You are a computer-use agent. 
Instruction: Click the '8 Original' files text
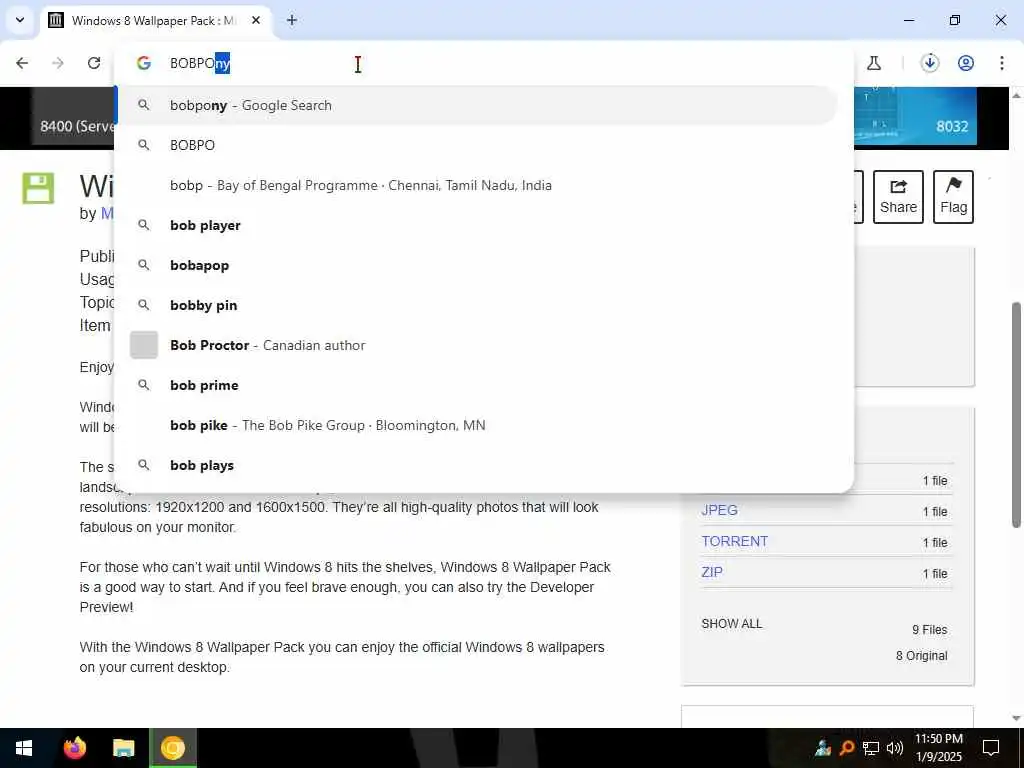tap(921, 656)
